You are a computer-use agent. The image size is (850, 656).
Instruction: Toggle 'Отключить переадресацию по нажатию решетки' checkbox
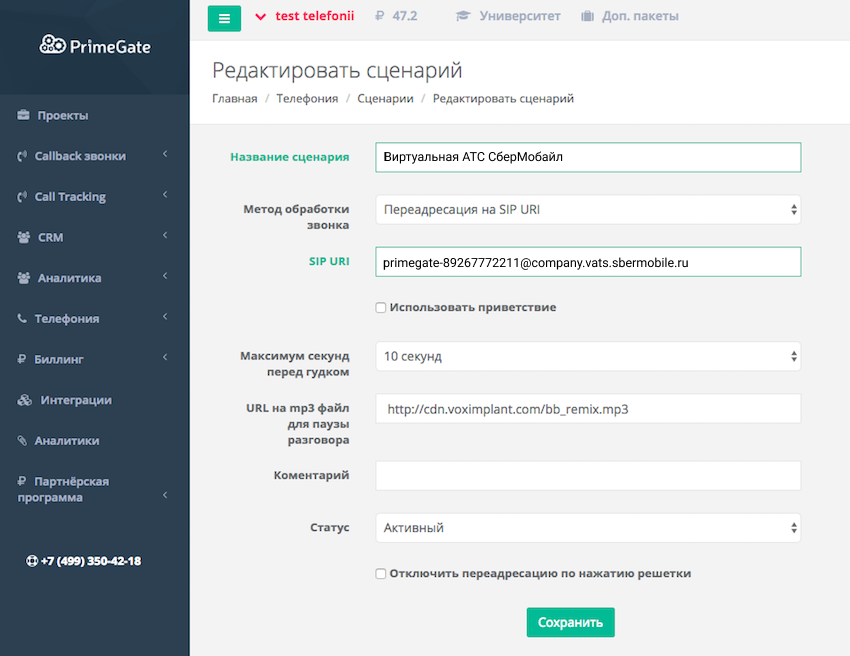pos(381,574)
